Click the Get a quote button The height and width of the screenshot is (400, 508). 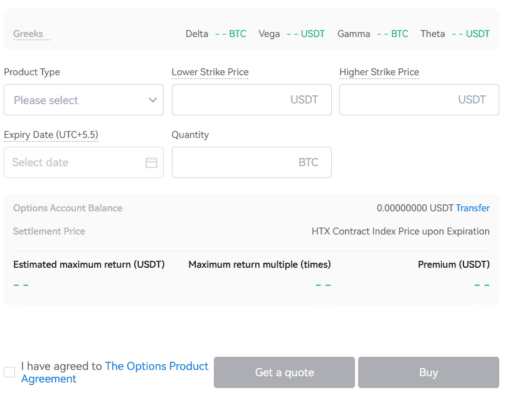coord(284,372)
